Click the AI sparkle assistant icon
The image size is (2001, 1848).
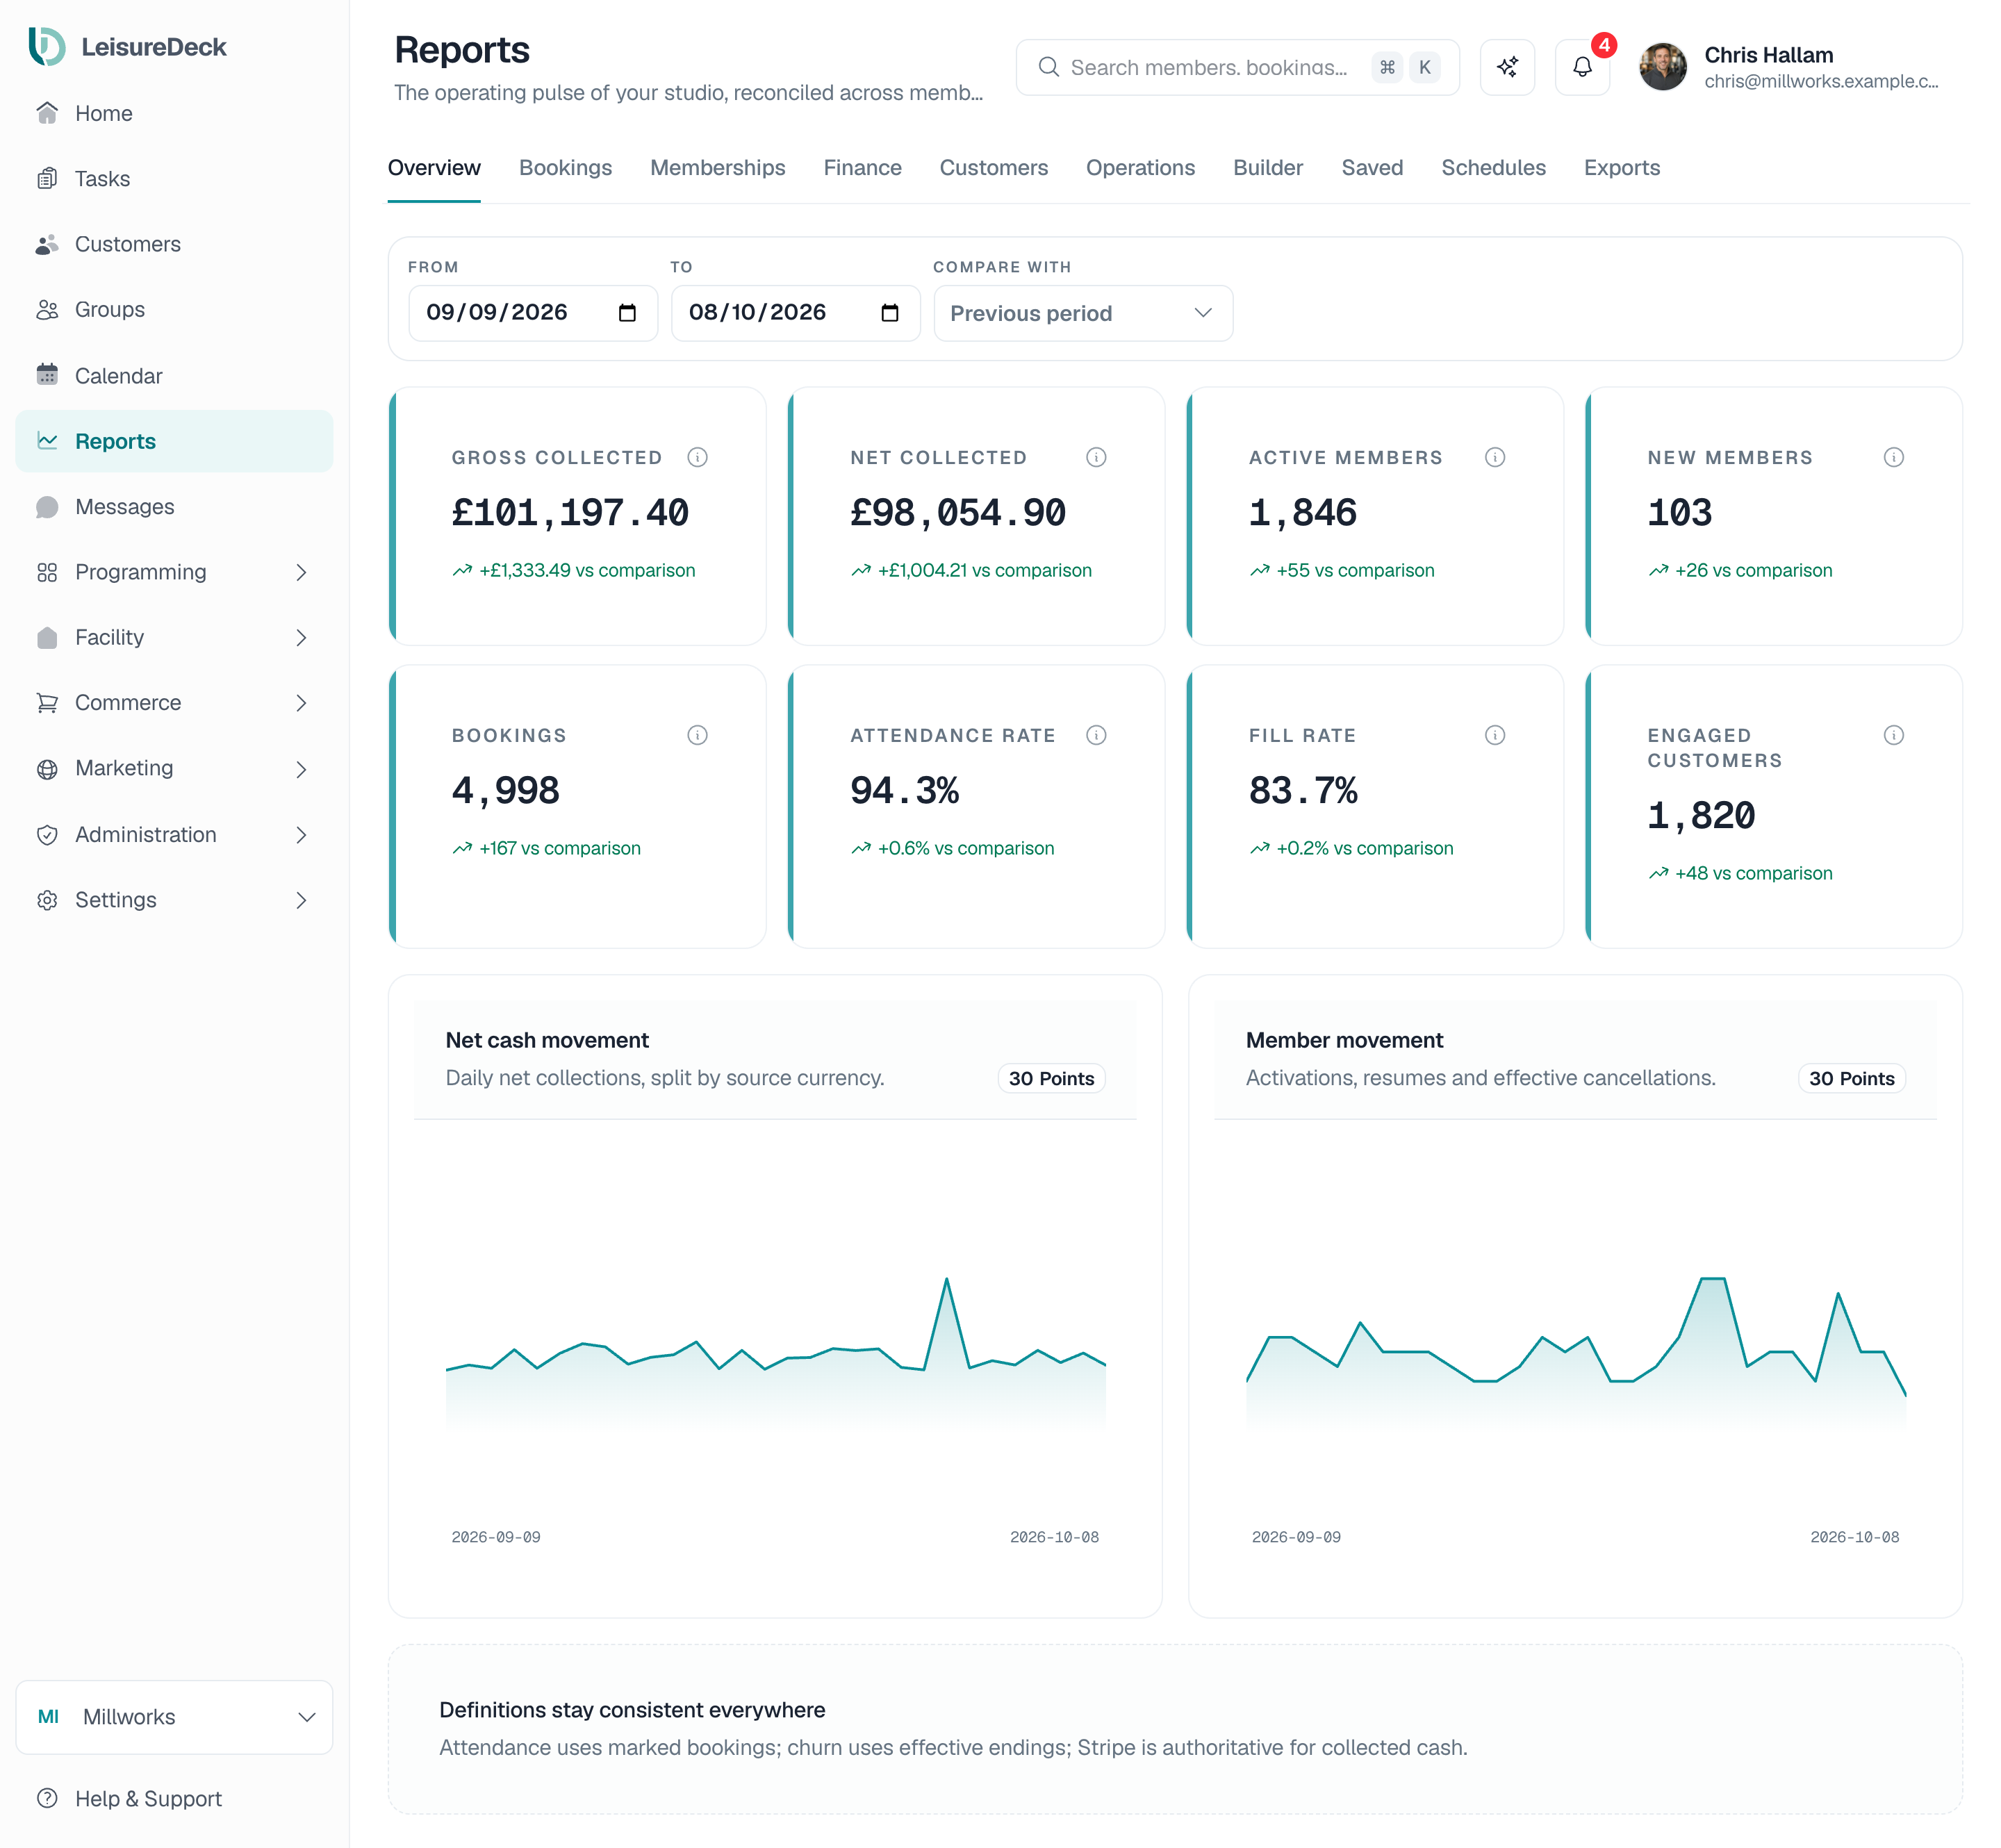(x=1506, y=67)
